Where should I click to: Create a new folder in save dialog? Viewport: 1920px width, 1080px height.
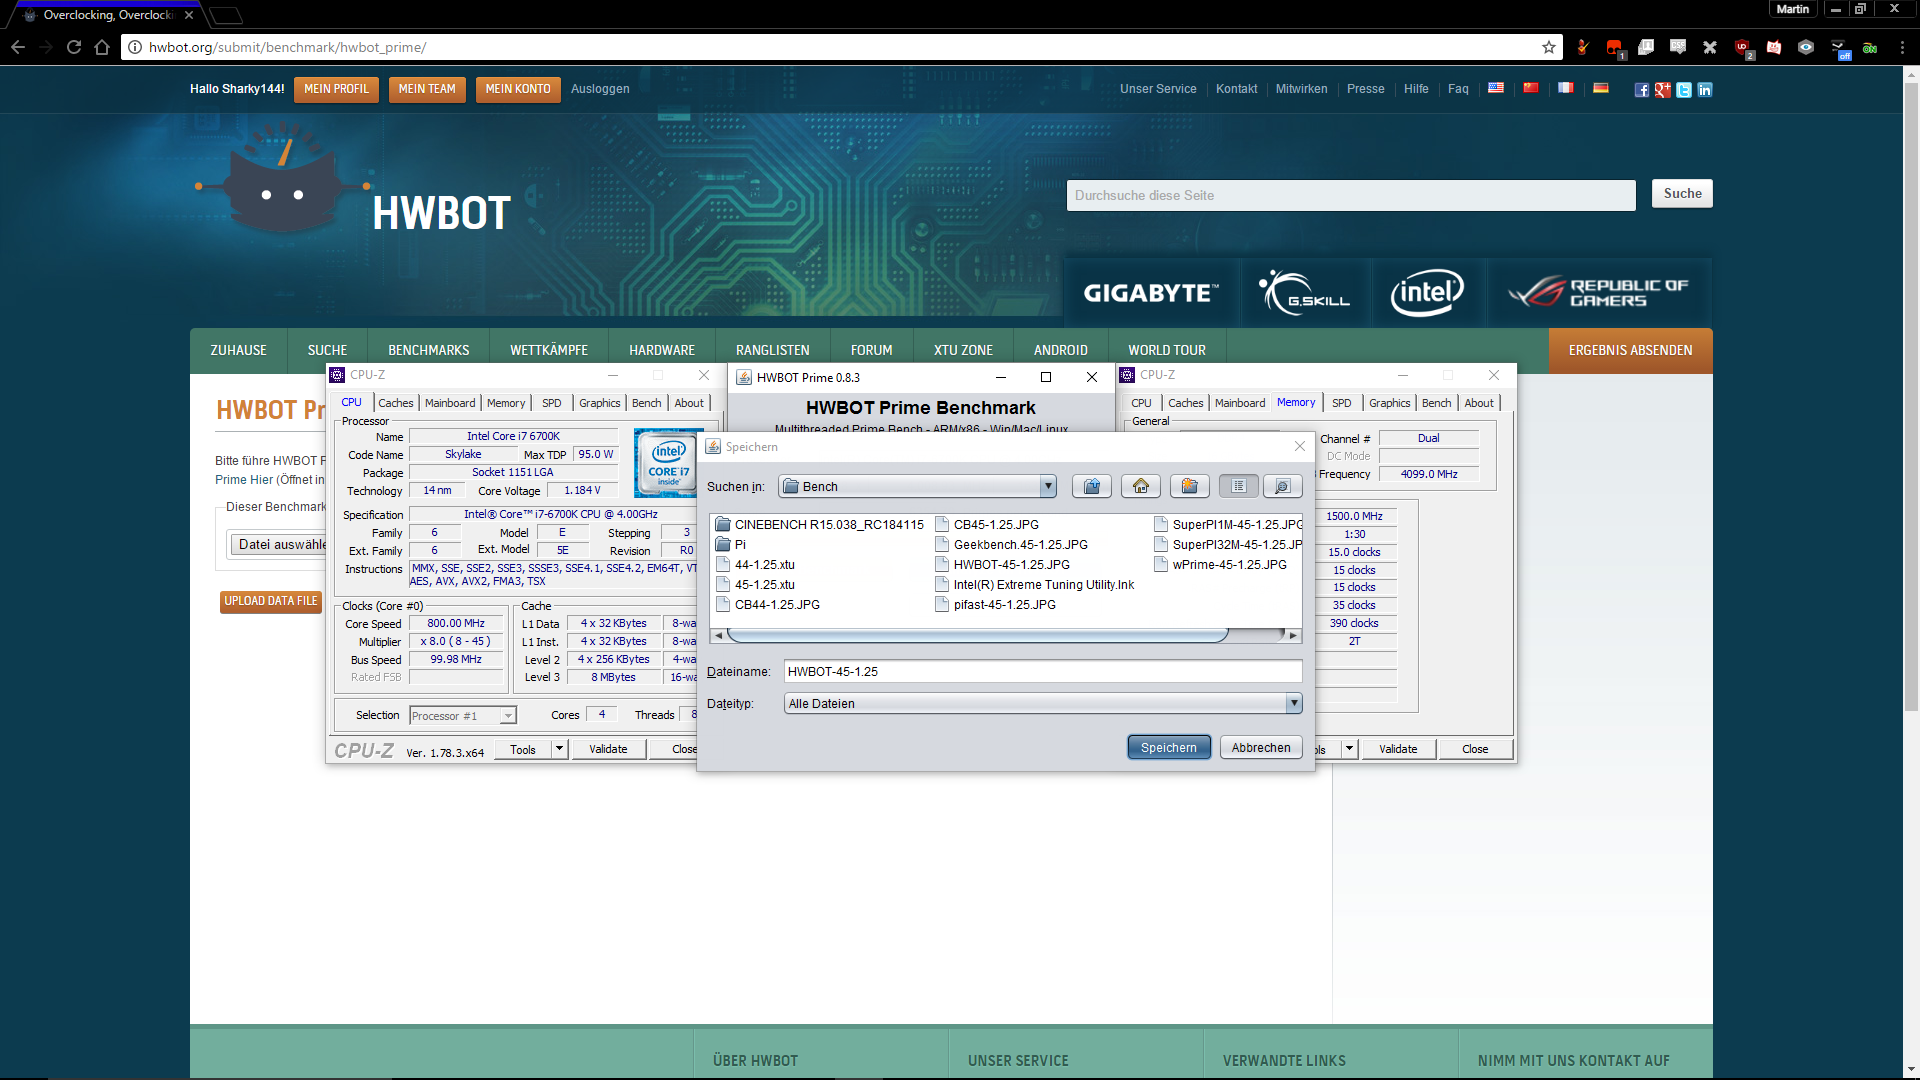point(1190,486)
